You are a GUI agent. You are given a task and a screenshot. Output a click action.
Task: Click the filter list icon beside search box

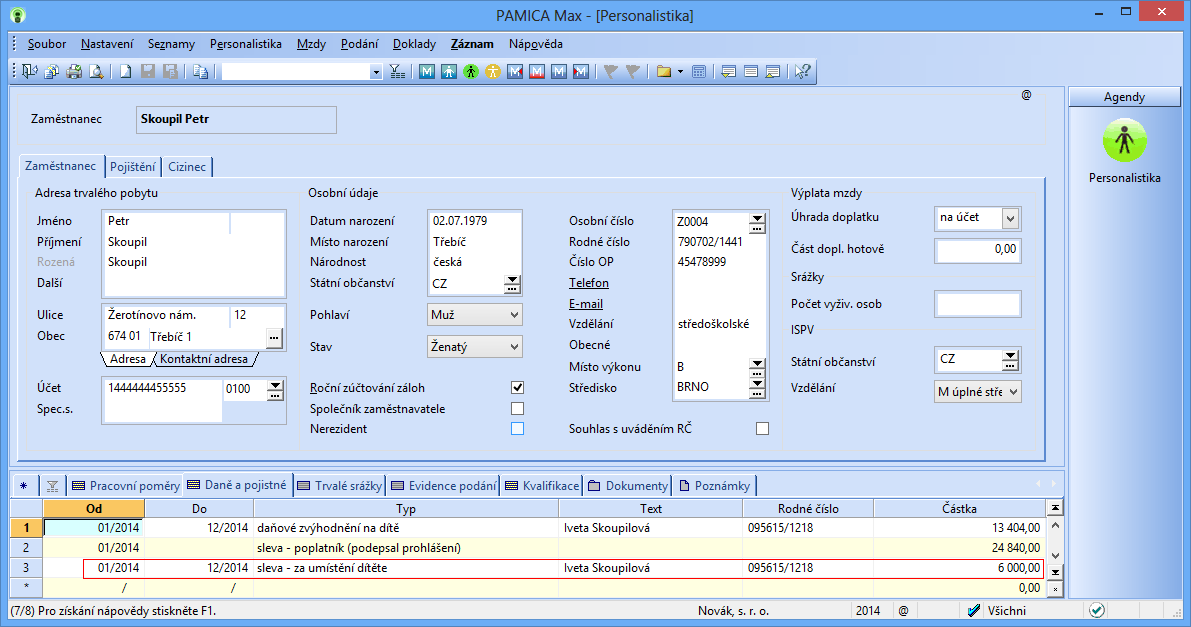[x=397, y=71]
